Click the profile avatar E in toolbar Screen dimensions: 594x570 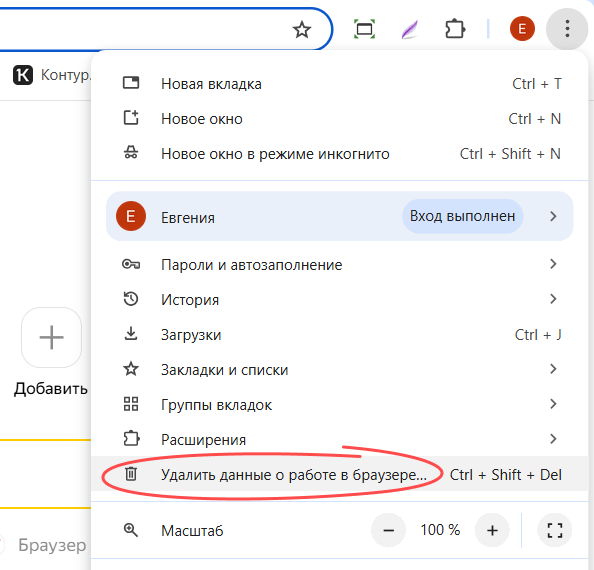click(522, 29)
